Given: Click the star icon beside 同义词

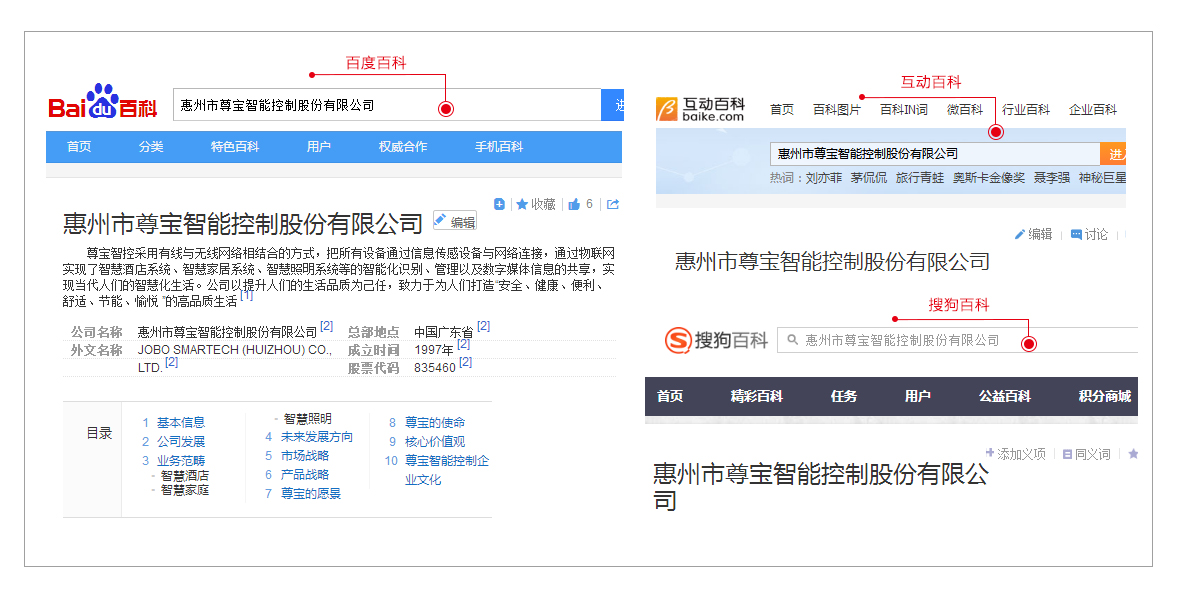Looking at the screenshot, I should (x=1133, y=454).
